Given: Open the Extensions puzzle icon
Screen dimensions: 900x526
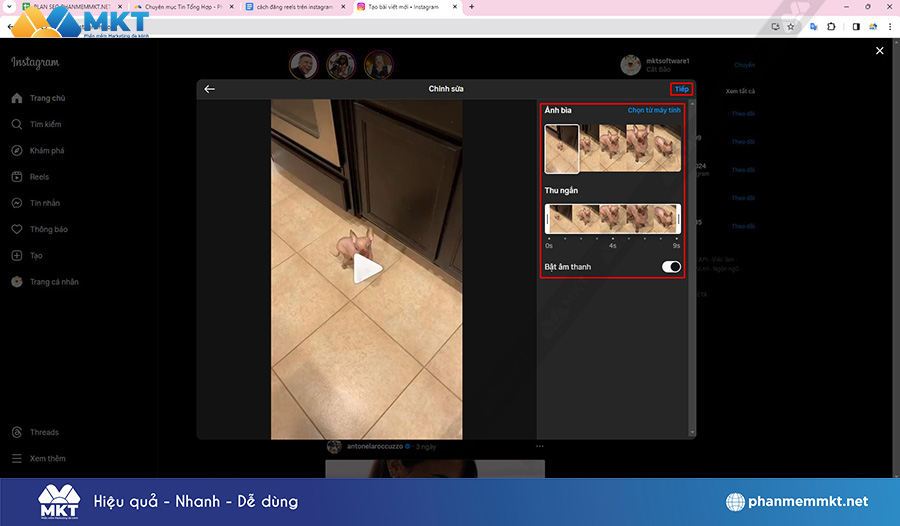Looking at the screenshot, I should coord(831,26).
